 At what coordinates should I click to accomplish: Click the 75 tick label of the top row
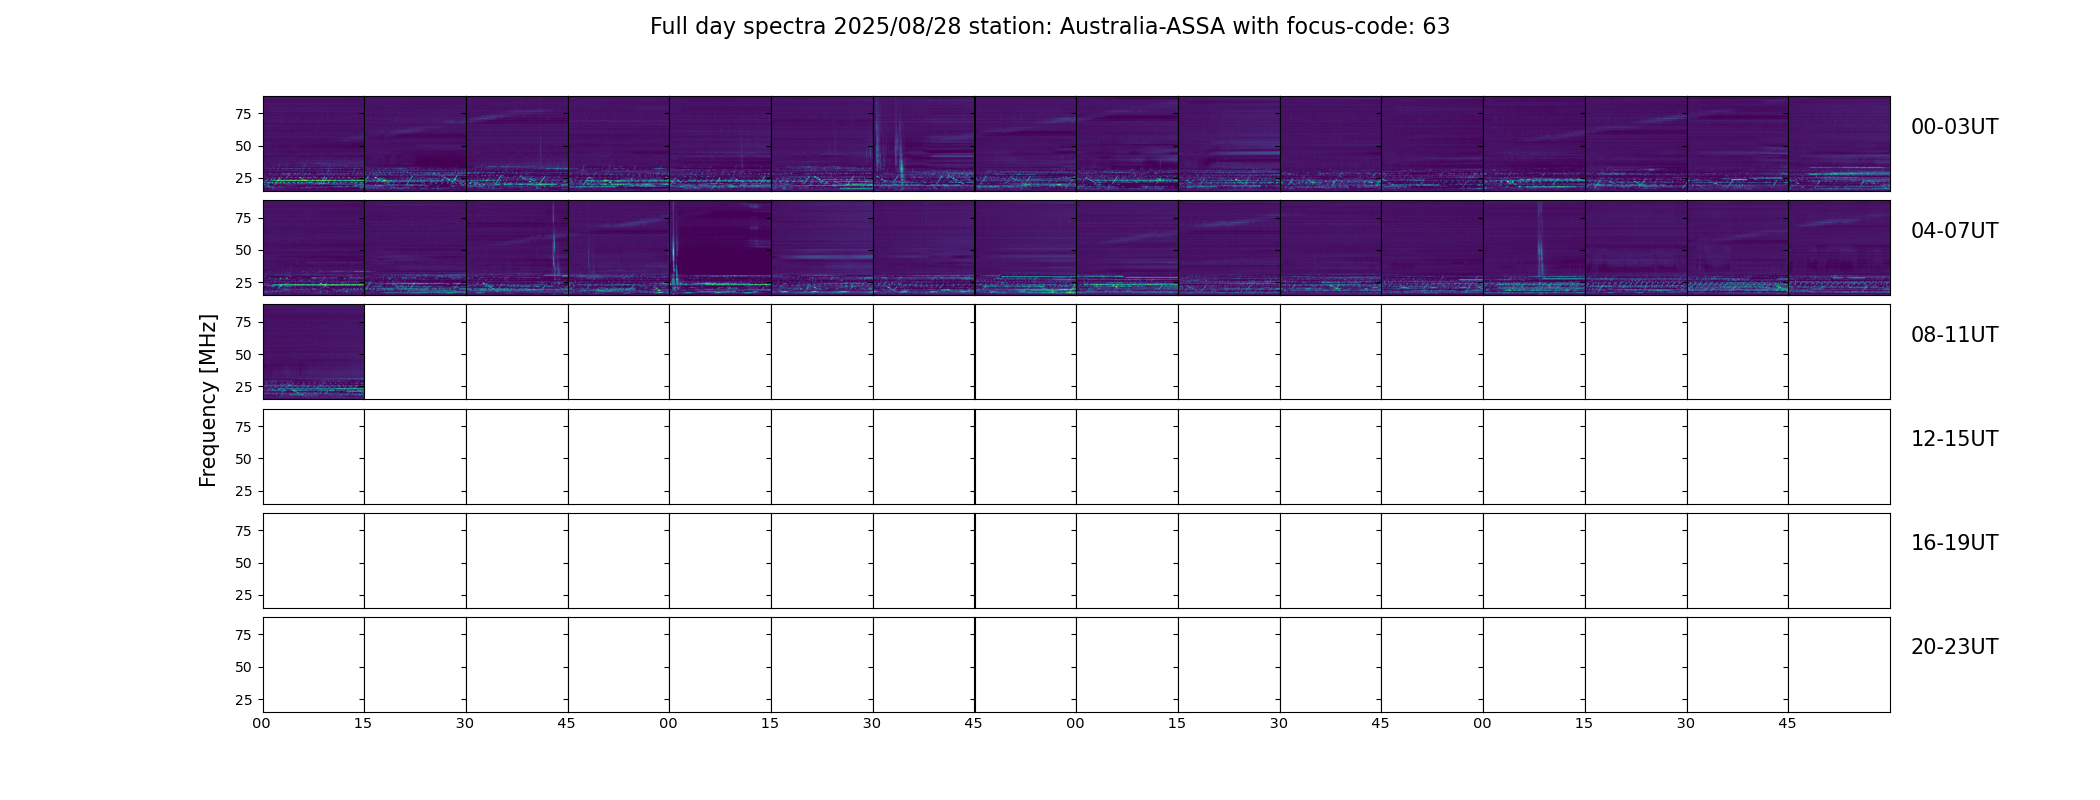coord(243,114)
